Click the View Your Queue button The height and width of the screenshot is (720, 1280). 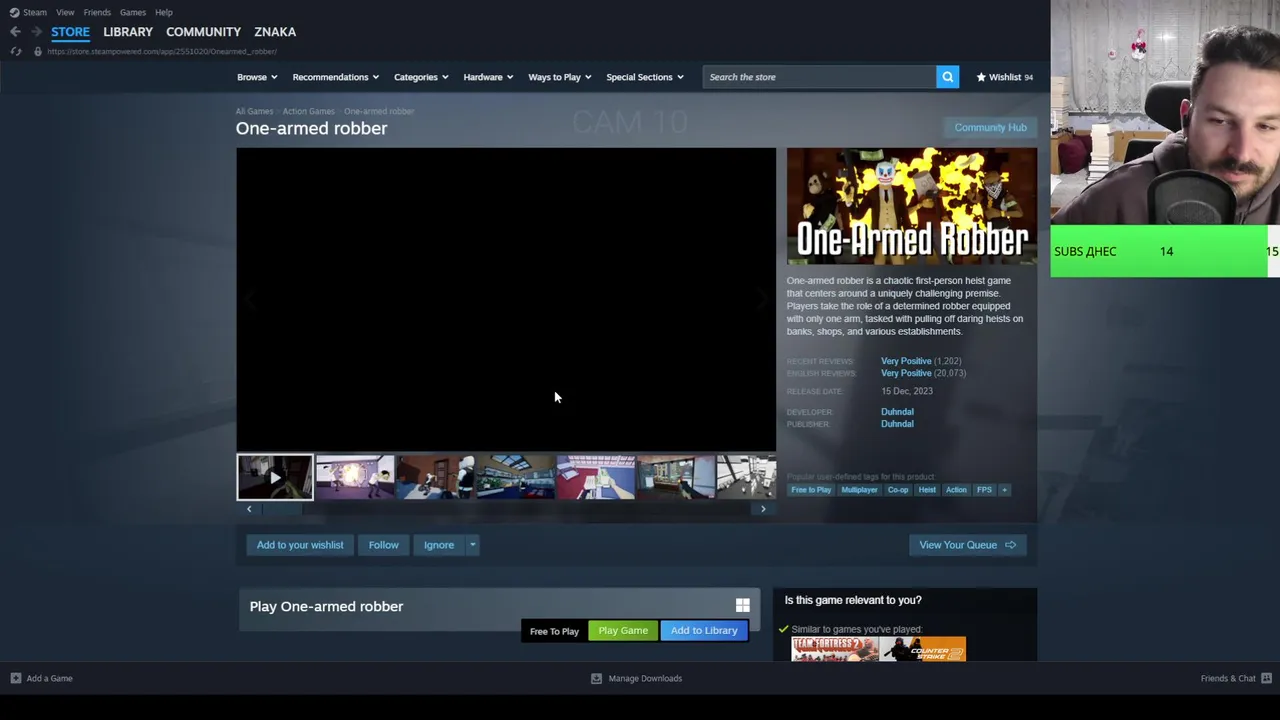coord(967,545)
